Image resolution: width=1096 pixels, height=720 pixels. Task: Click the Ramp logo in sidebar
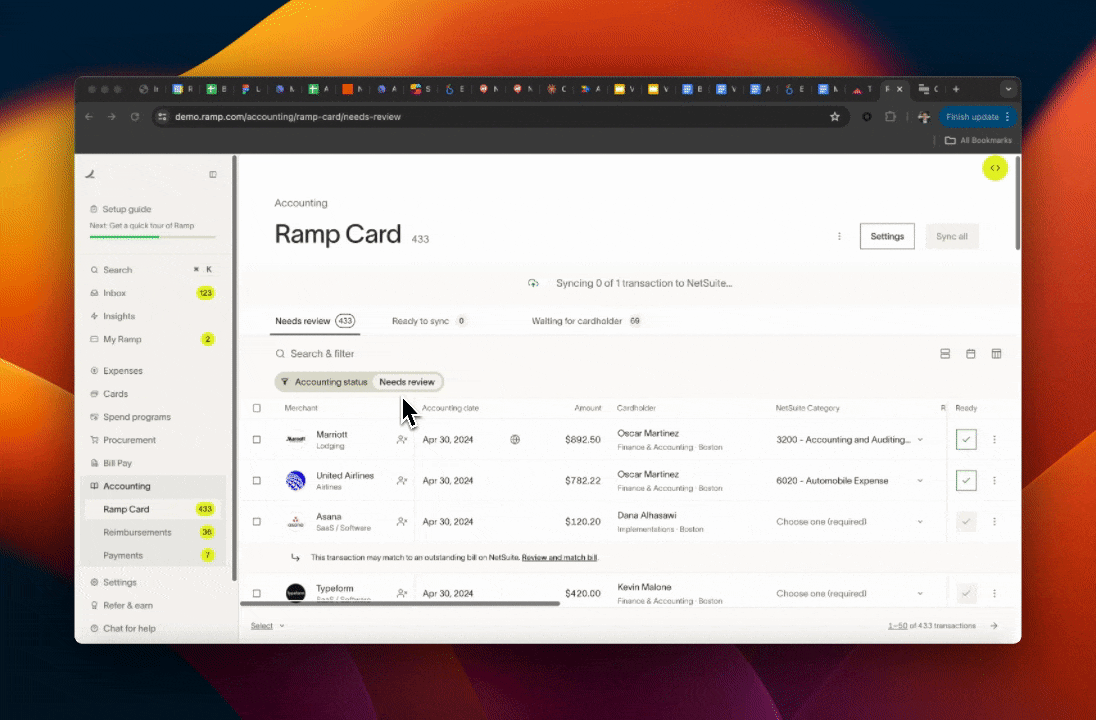click(x=90, y=174)
